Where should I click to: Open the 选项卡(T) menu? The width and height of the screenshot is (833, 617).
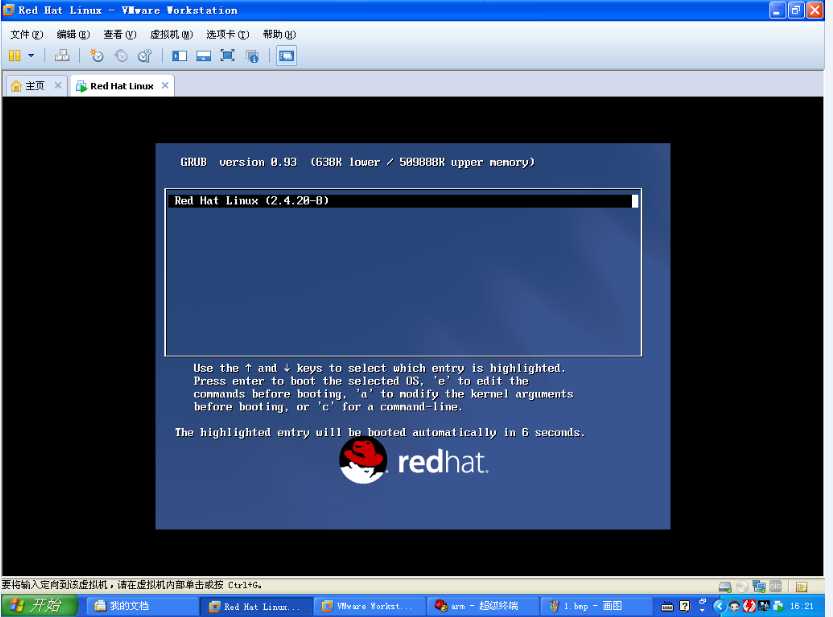(x=227, y=35)
